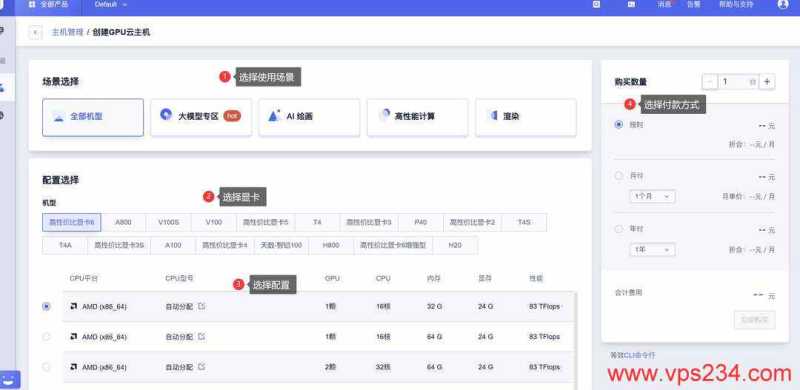Open the 1年 duration dropdown

pos(652,250)
